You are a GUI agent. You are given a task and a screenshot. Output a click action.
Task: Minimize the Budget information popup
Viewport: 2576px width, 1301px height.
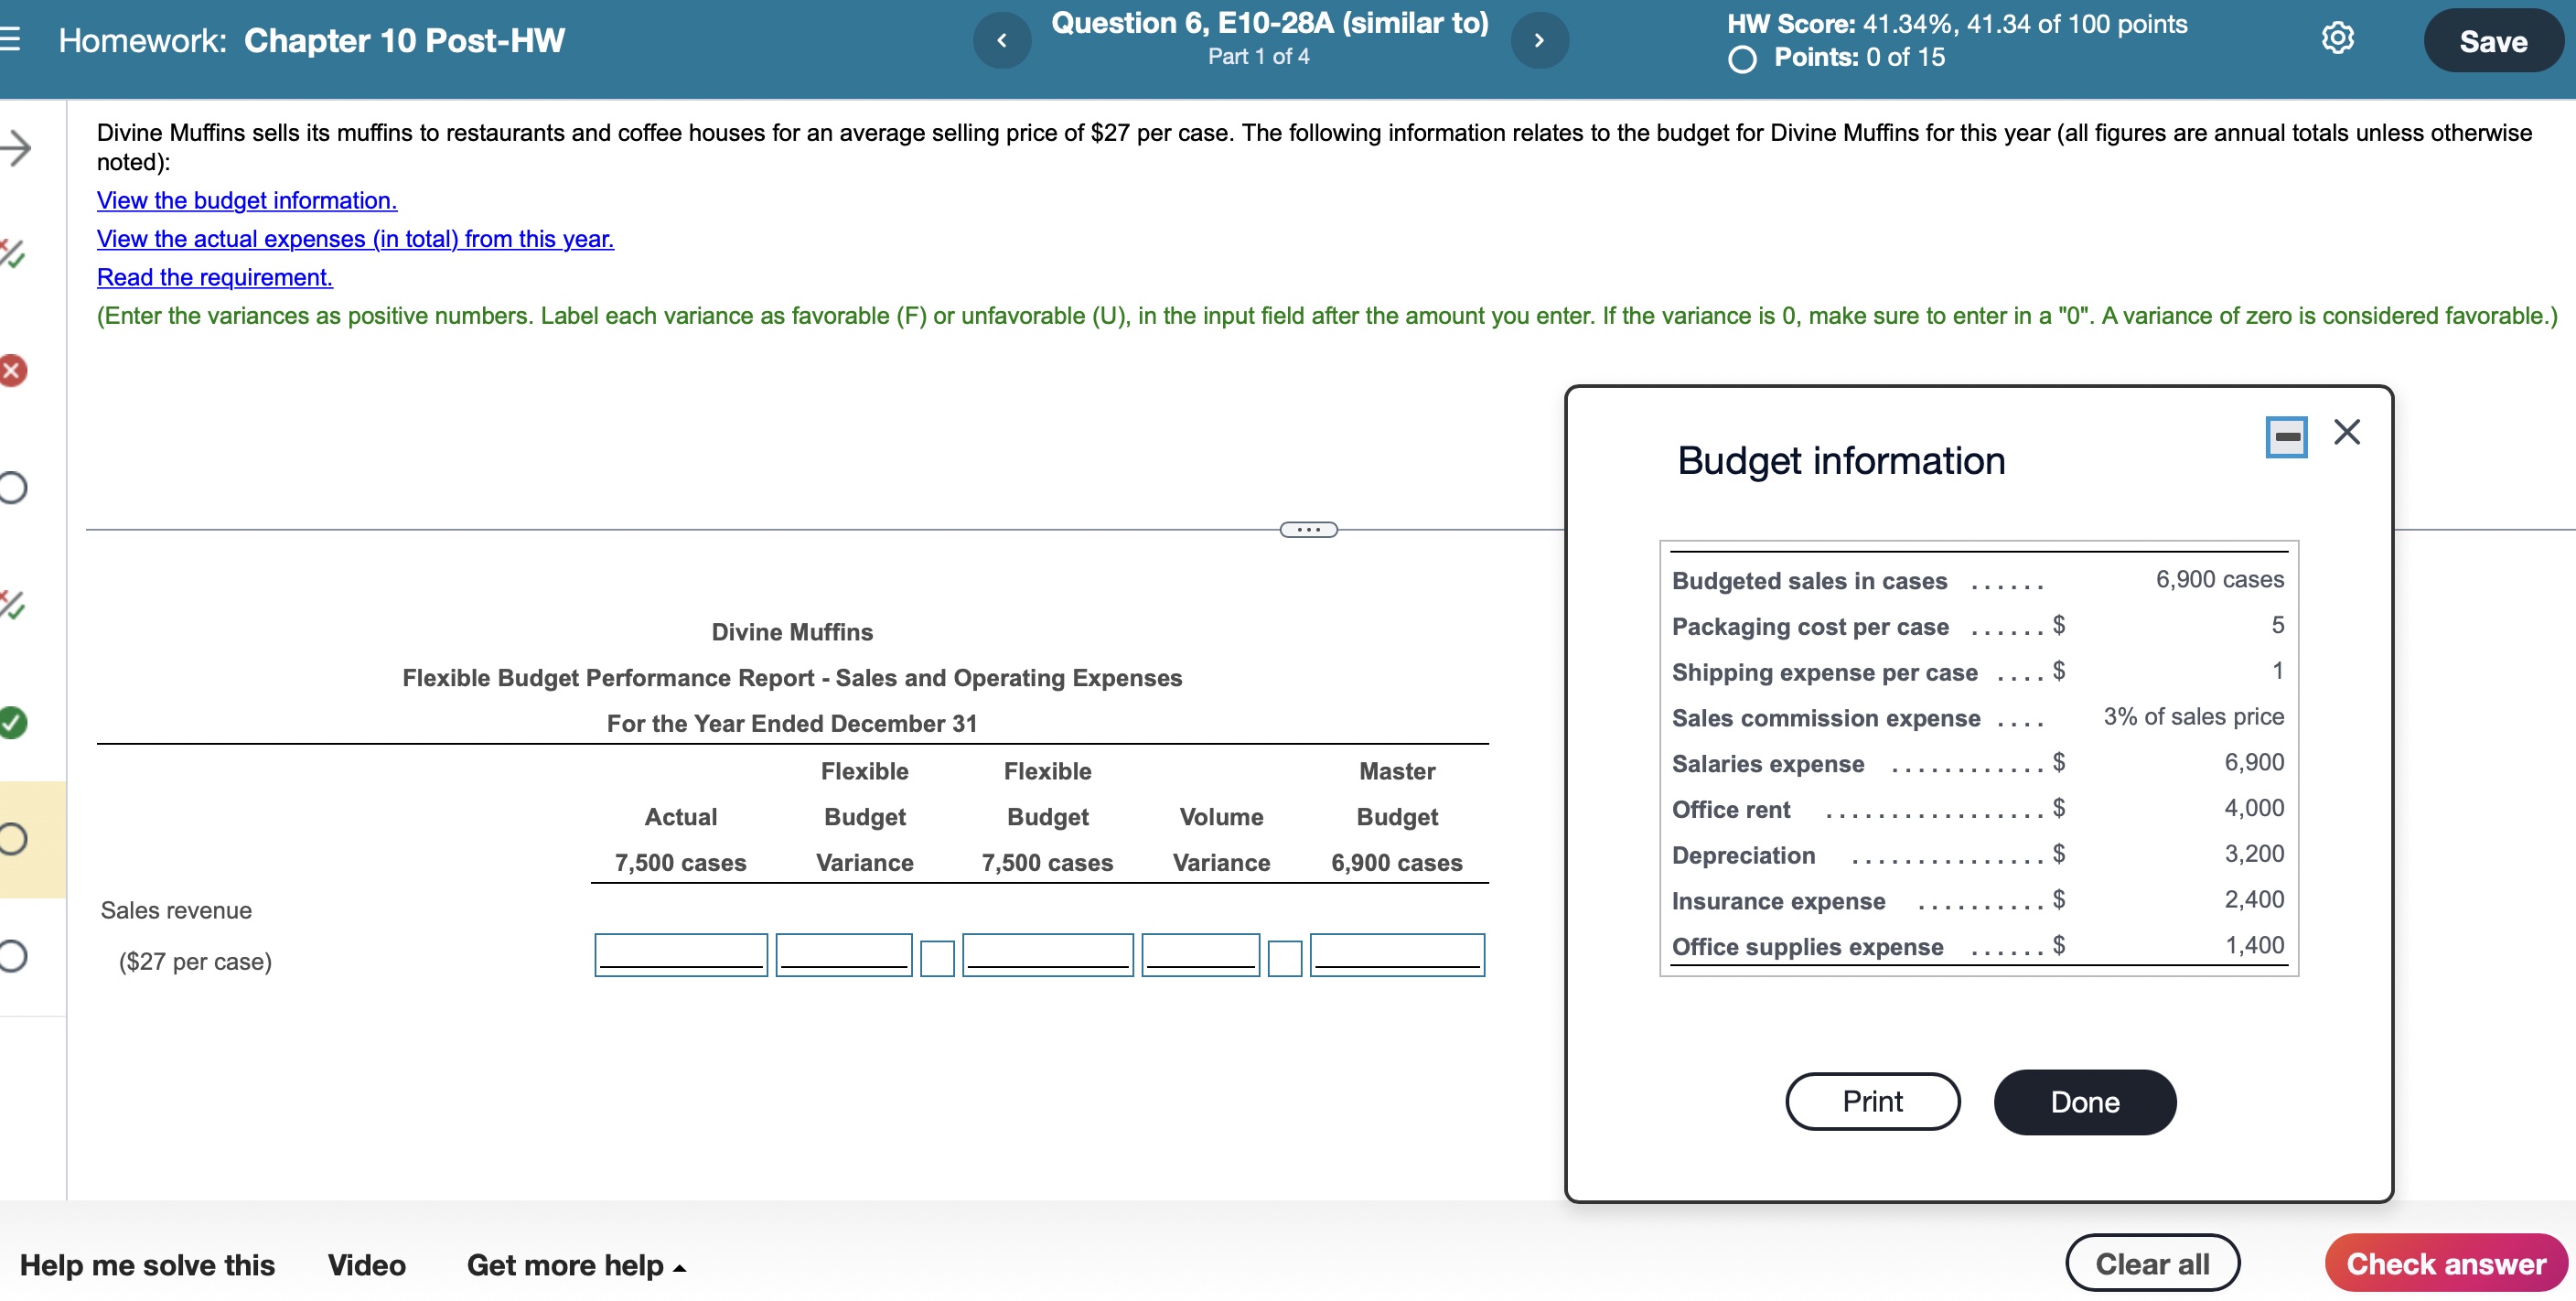2285,437
